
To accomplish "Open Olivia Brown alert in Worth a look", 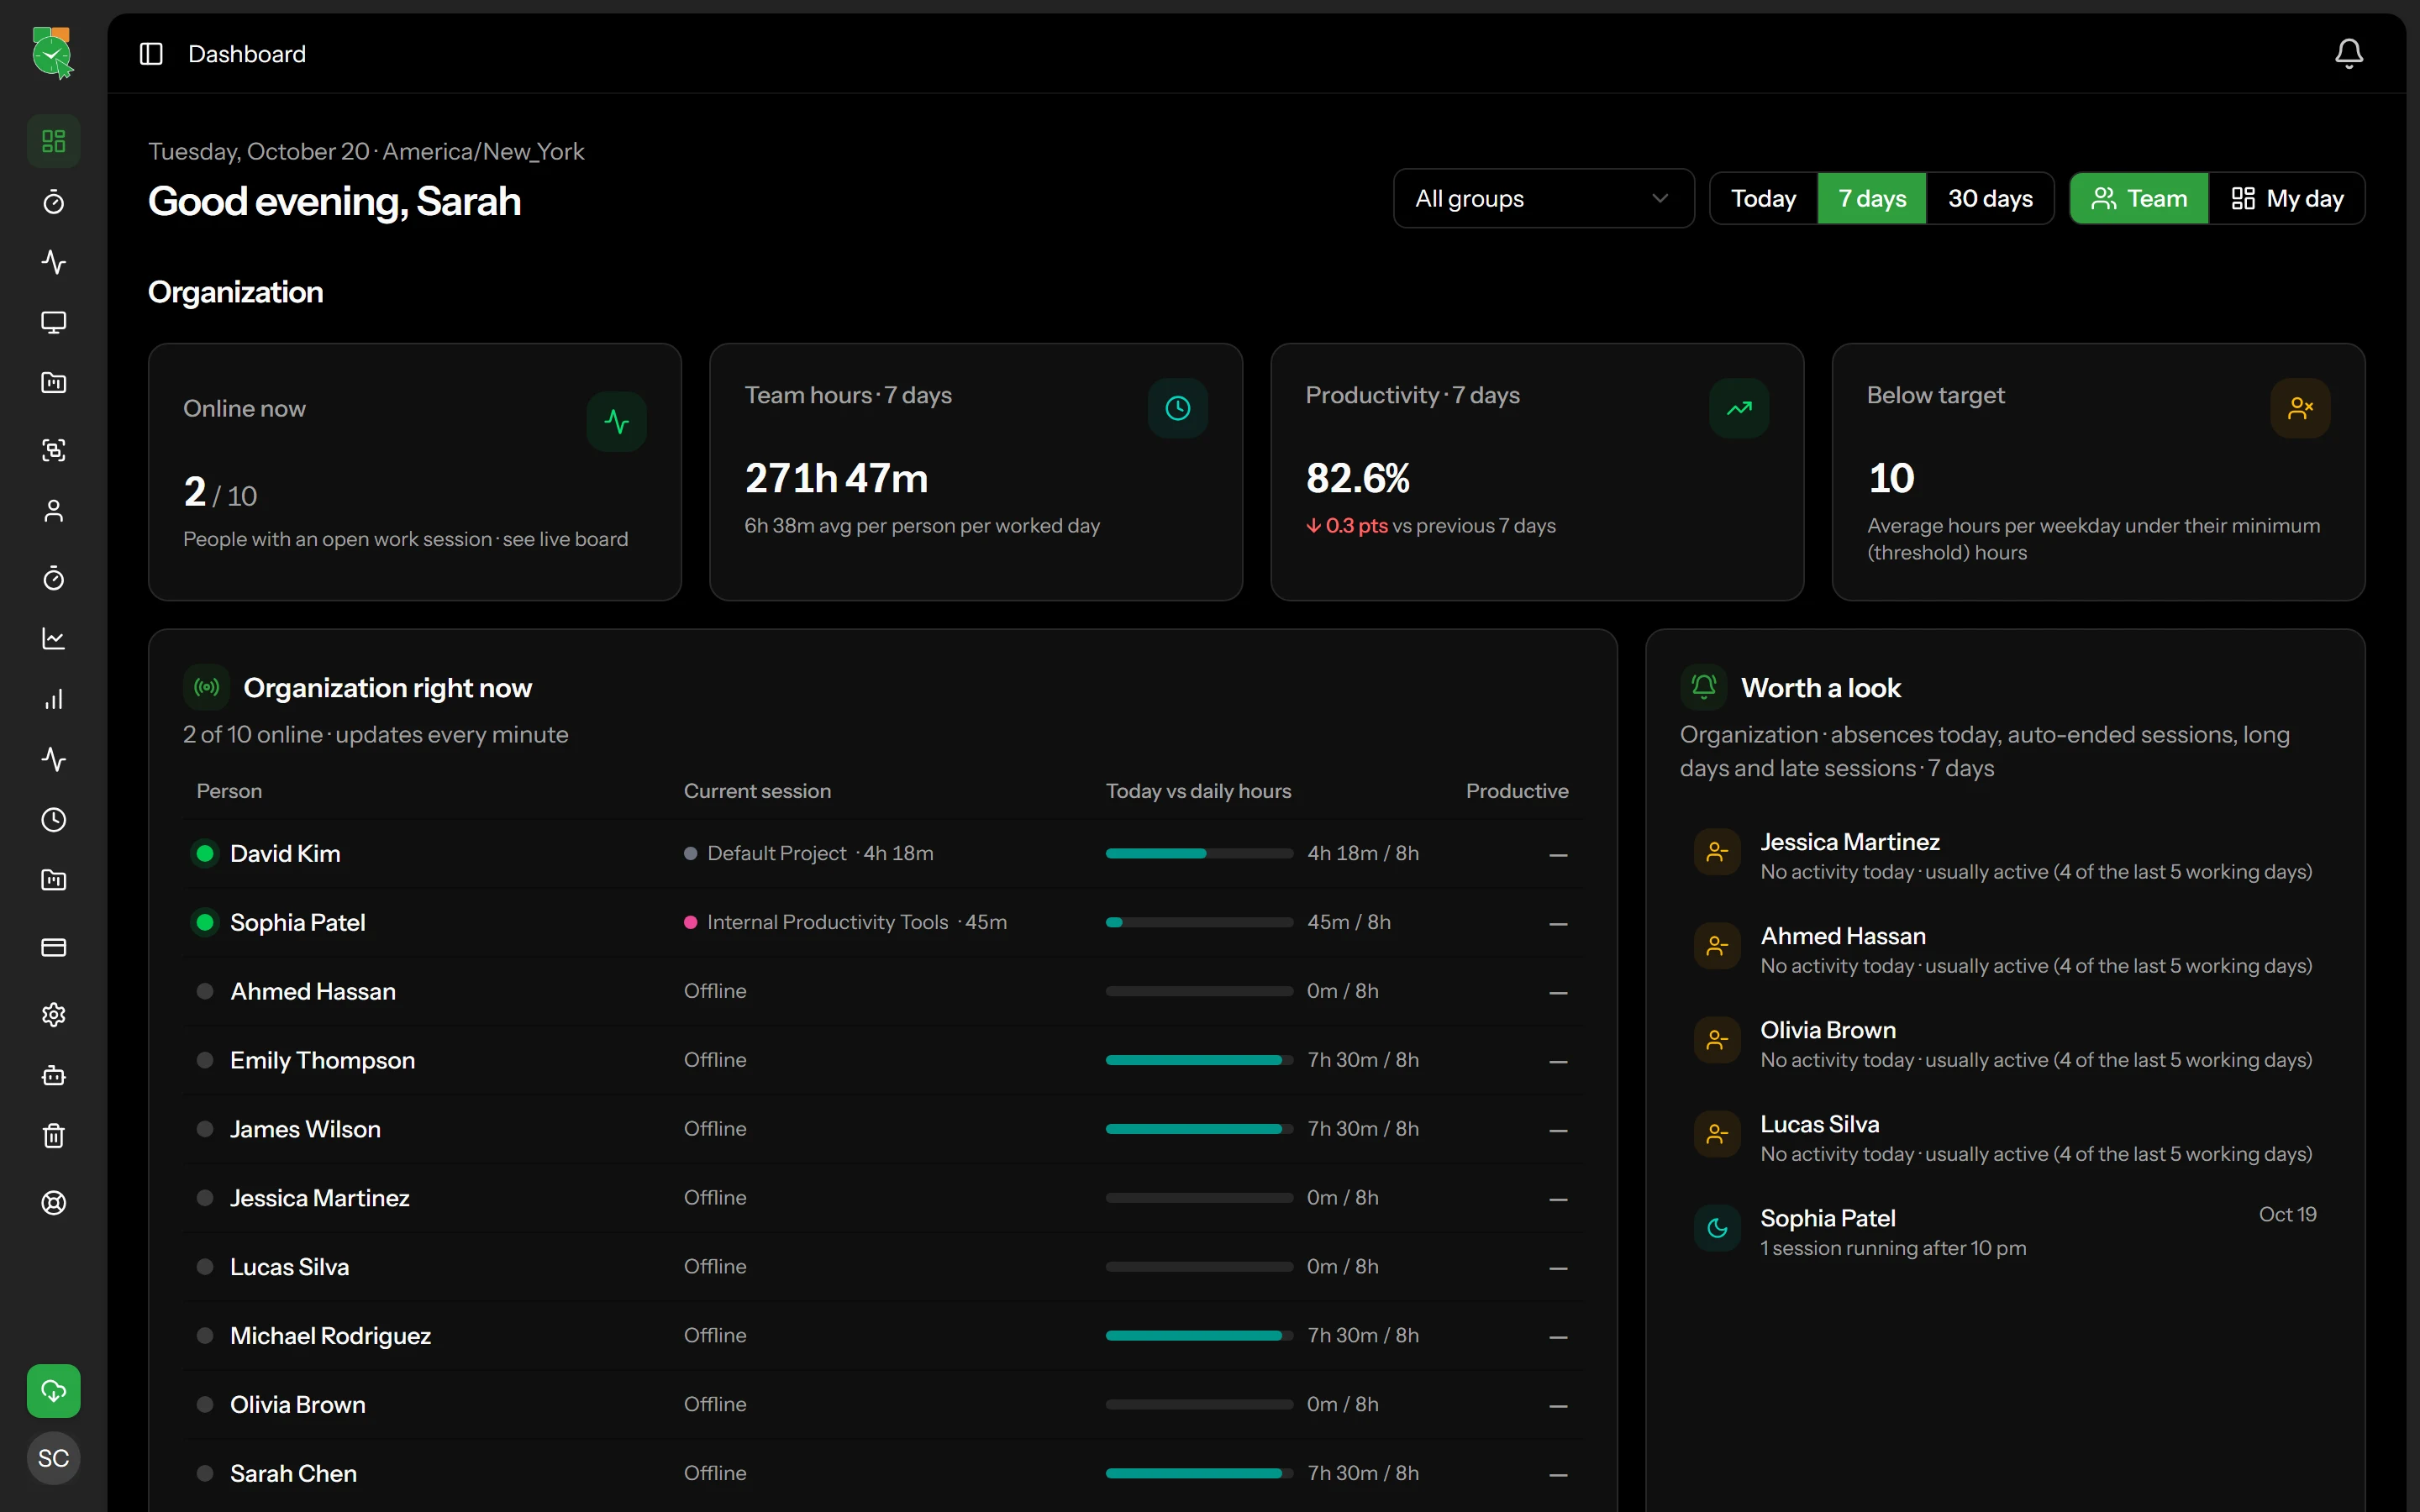I will click(x=2004, y=1043).
